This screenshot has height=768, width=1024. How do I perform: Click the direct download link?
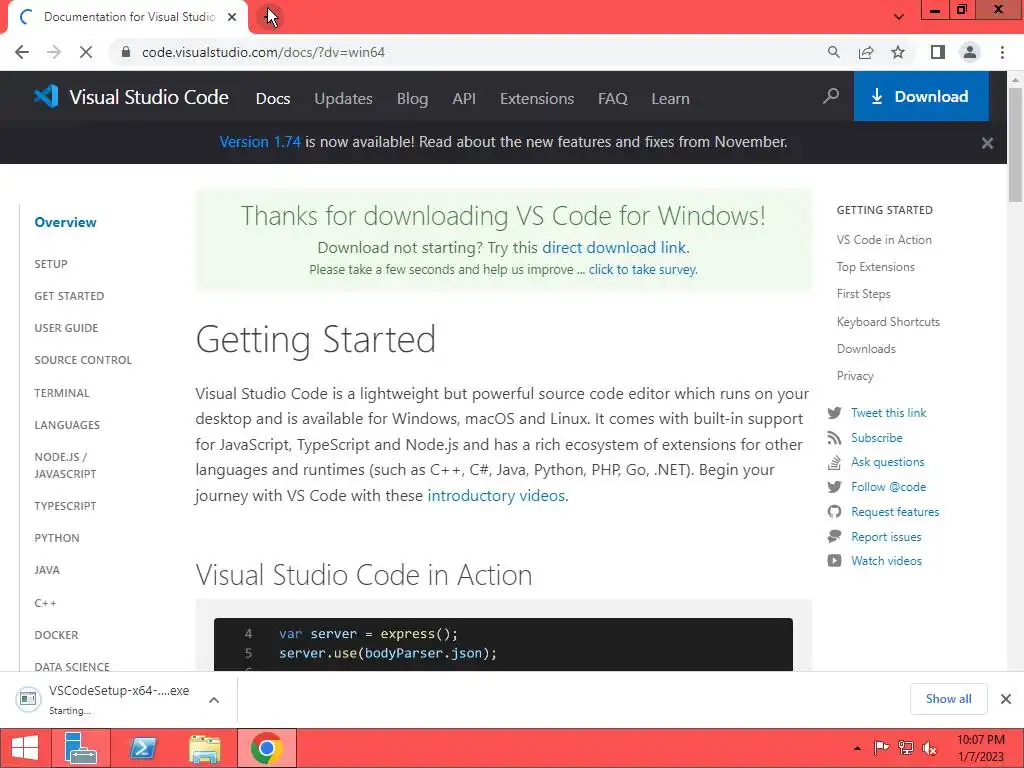tap(615, 248)
